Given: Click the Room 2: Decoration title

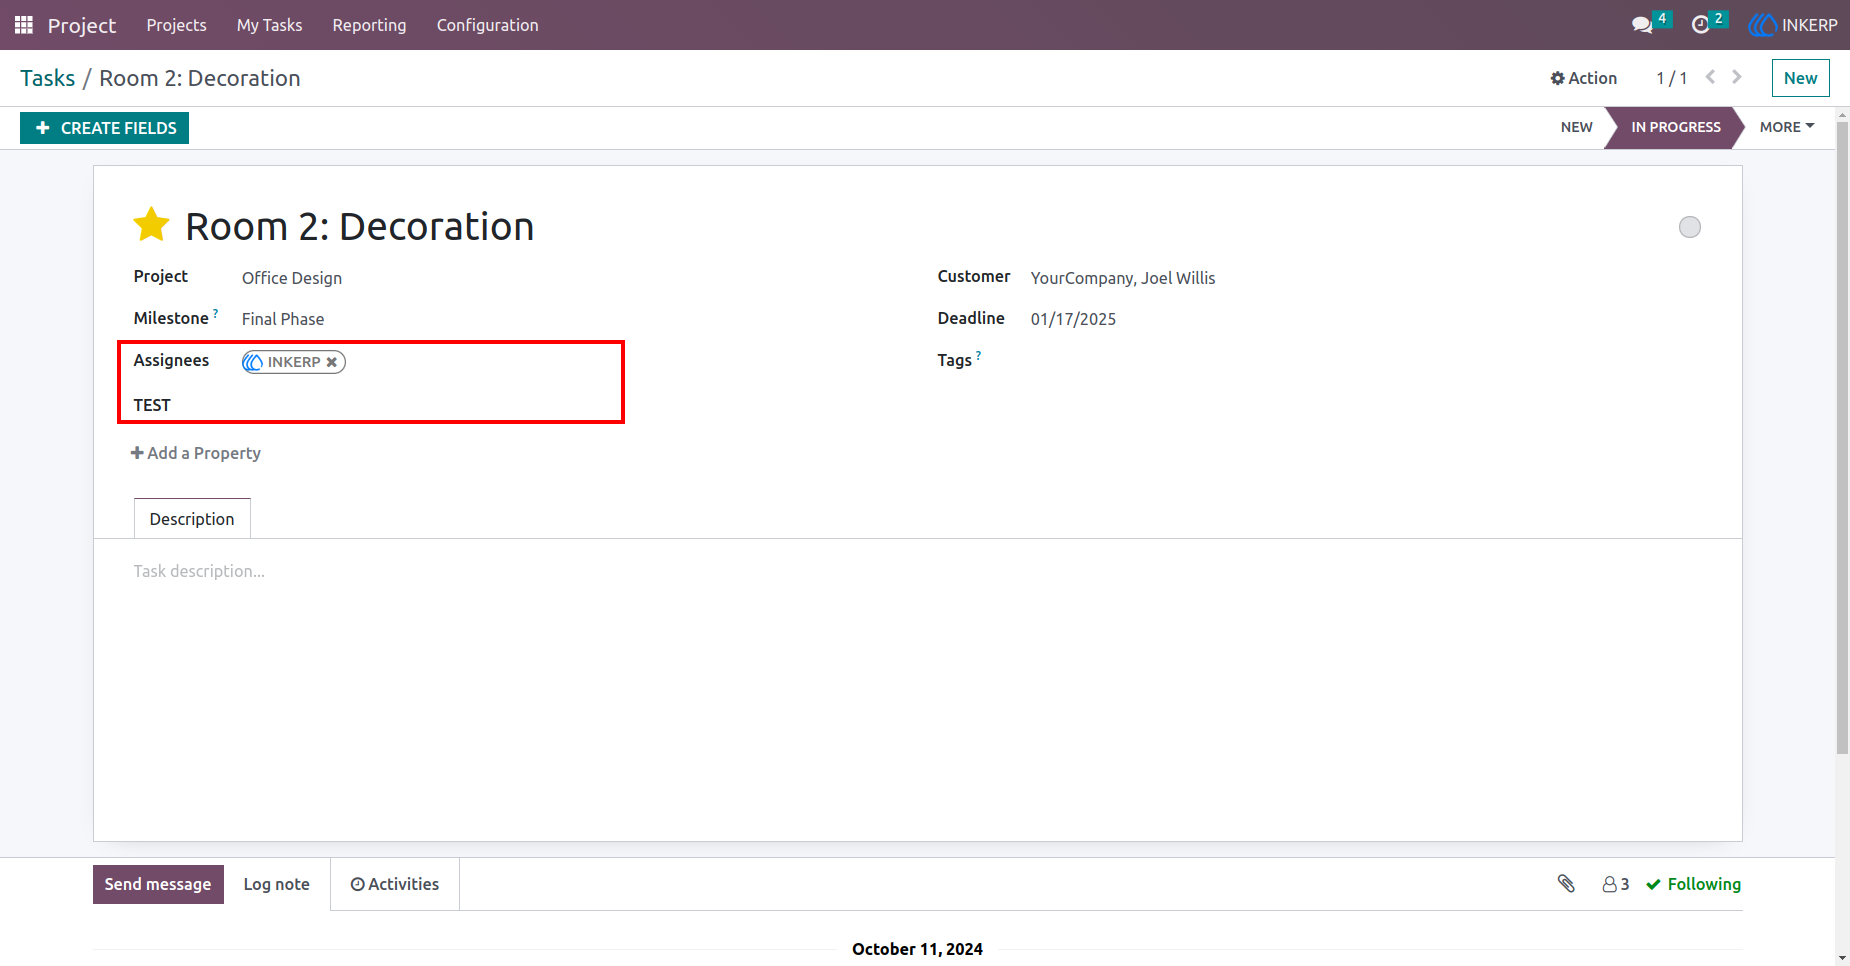Looking at the screenshot, I should click(x=360, y=227).
